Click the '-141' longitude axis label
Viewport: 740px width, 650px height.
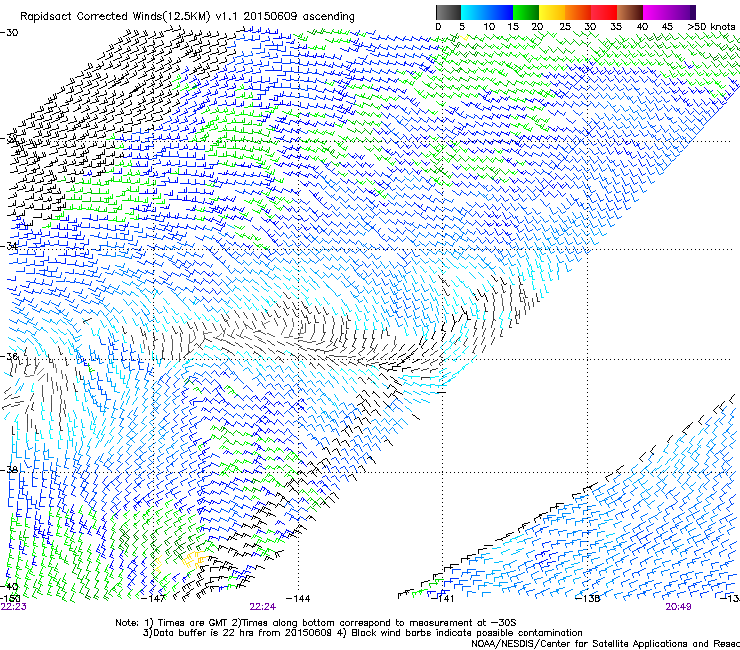point(443,599)
